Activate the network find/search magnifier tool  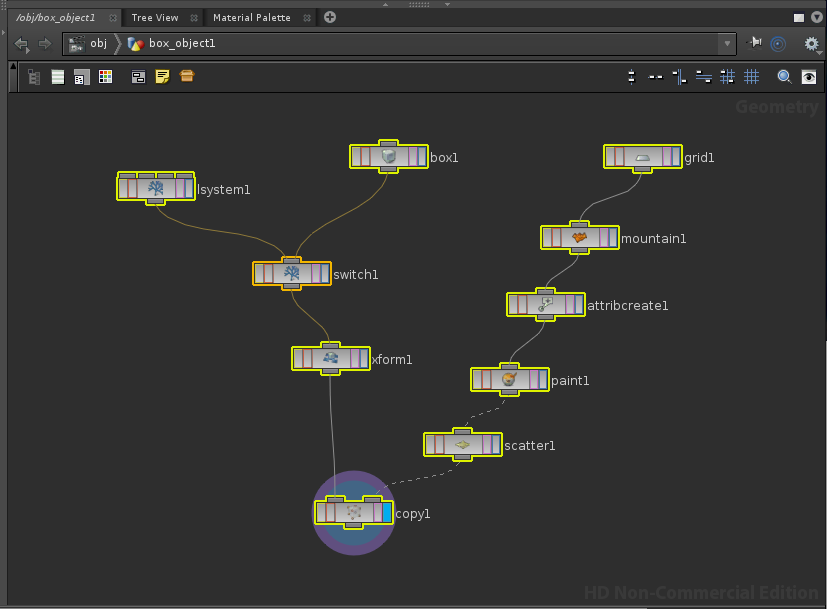784,76
